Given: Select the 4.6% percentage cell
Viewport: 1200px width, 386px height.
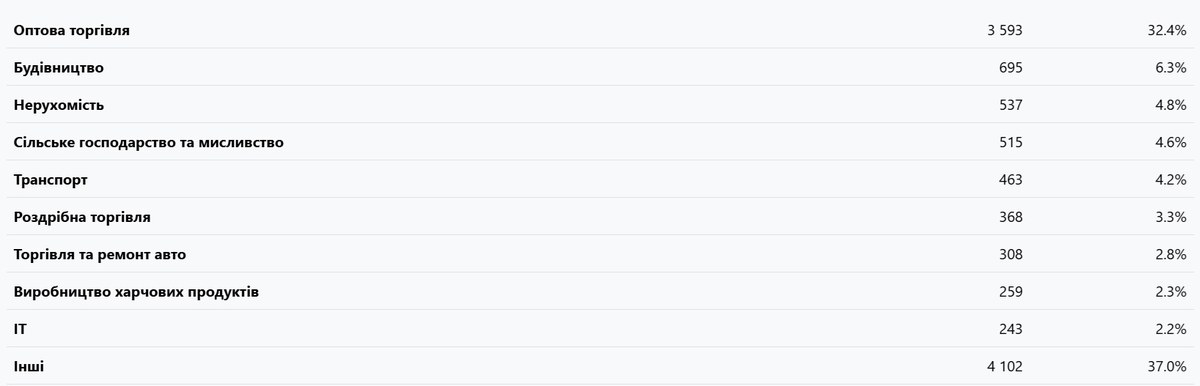Looking at the screenshot, I should [1171, 143].
